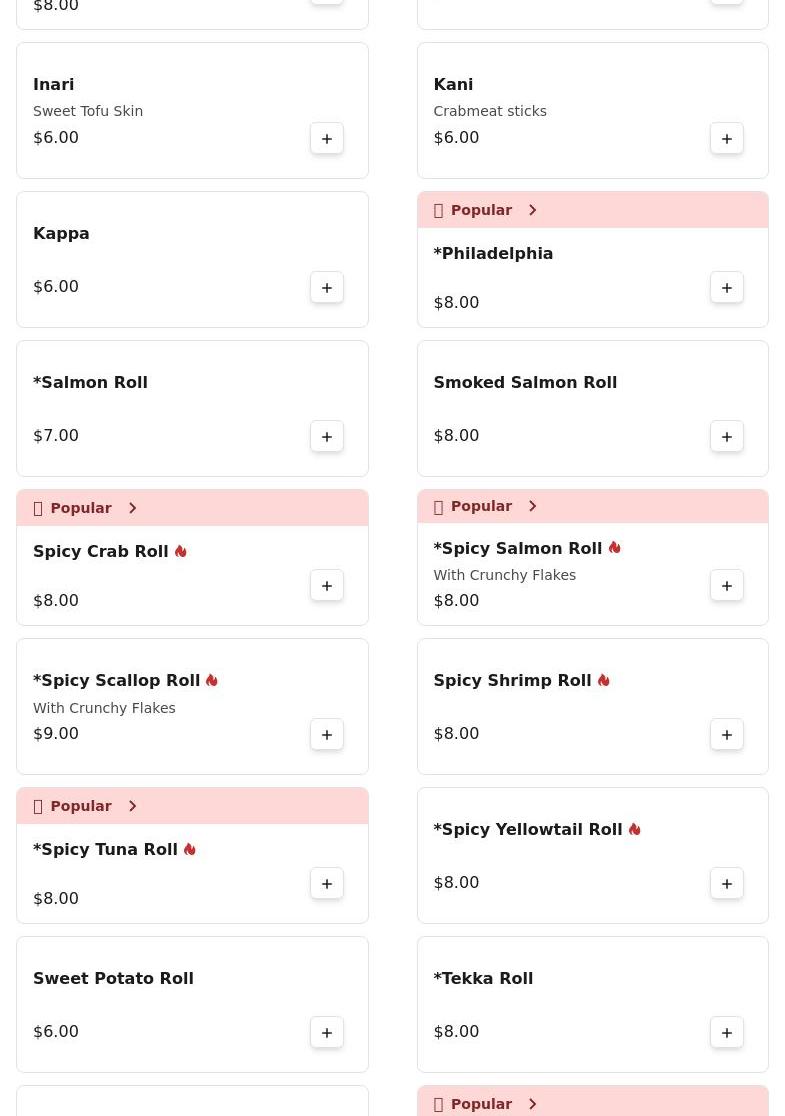This screenshot has width=785, height=1116.
Task: Add *Spicy Yellowtail Roll to order
Action: point(727,883)
